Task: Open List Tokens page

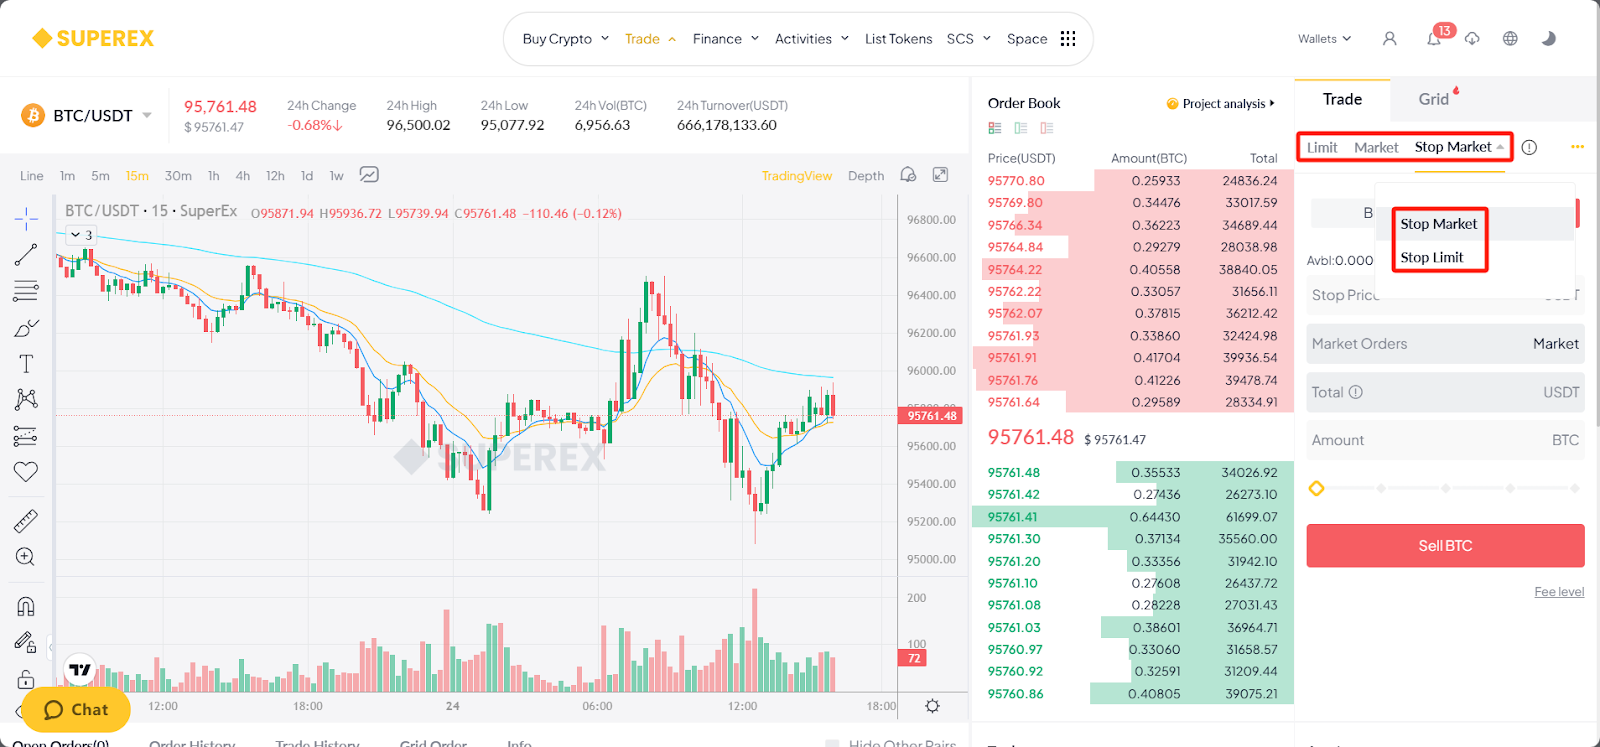Action: tap(898, 39)
